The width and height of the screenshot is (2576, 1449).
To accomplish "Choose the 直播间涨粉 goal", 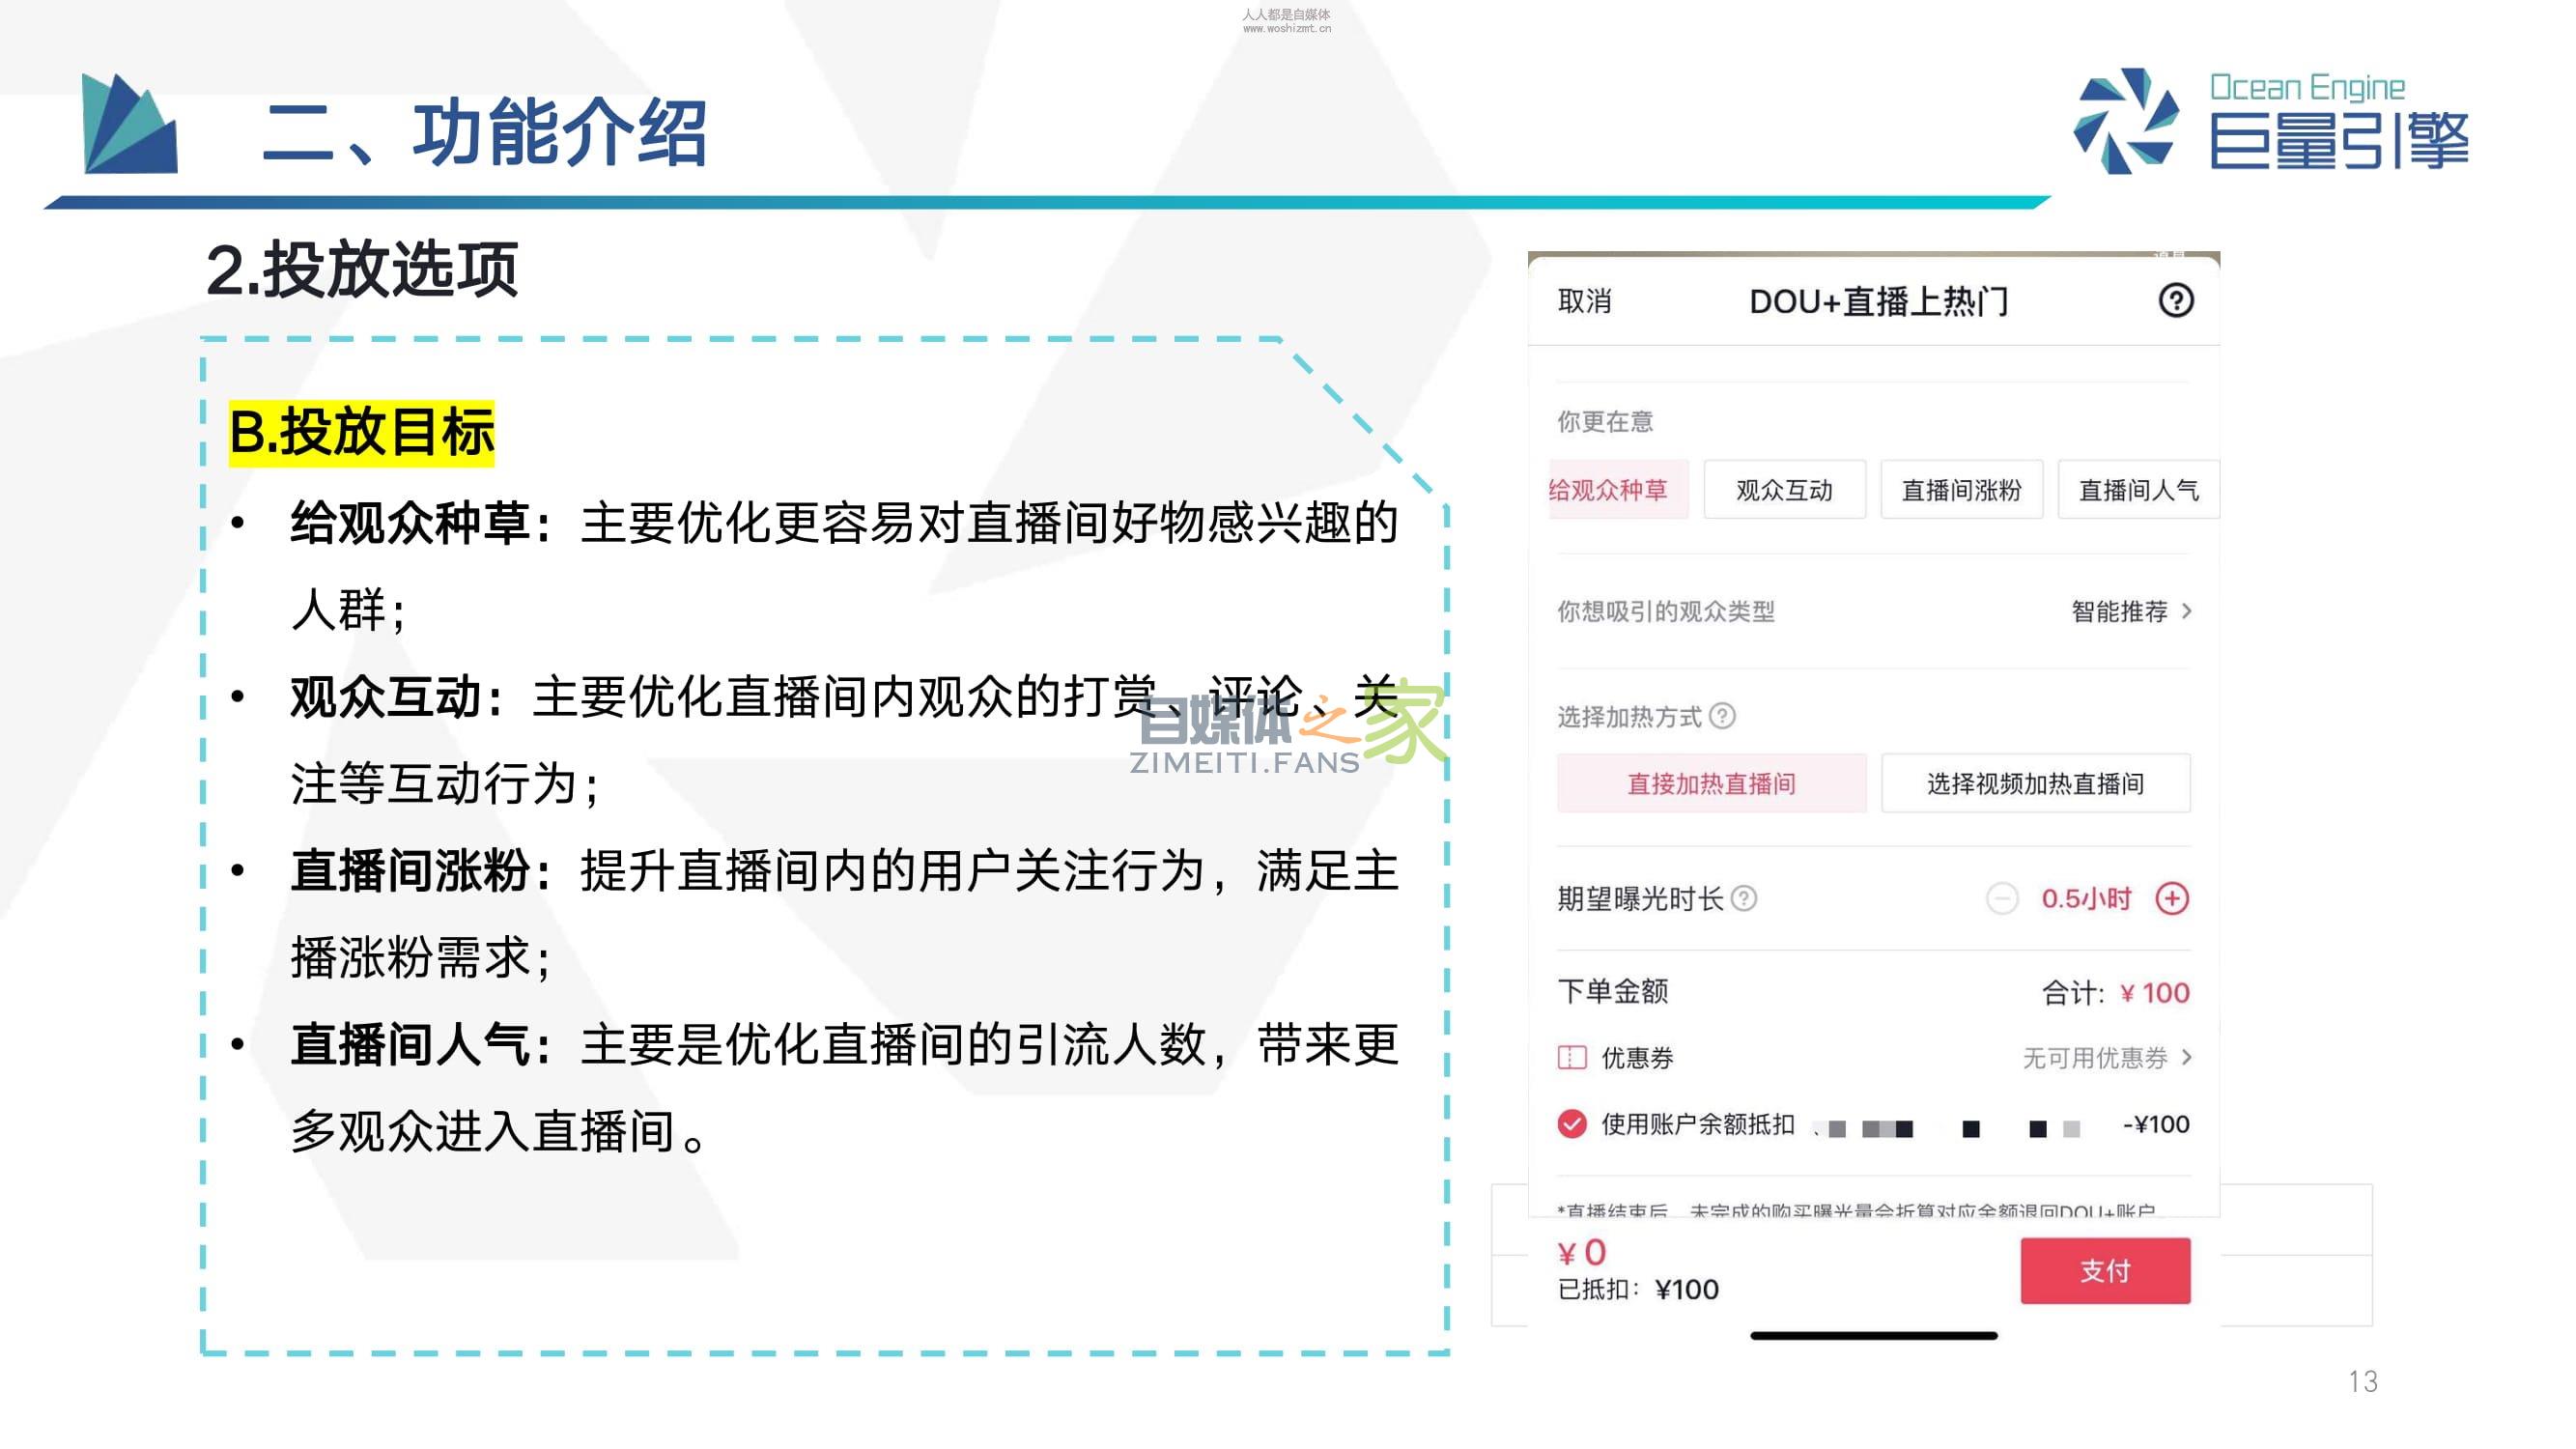I will pyautogui.click(x=1960, y=490).
